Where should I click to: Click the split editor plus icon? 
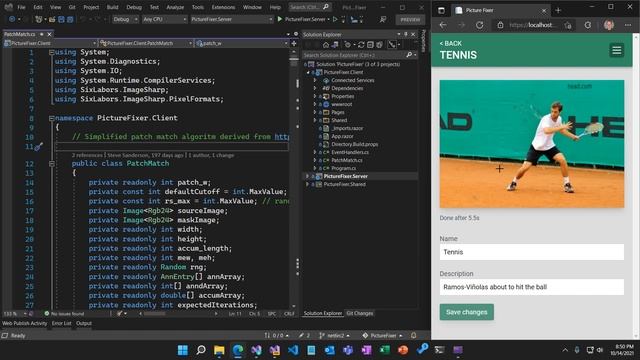294,43
